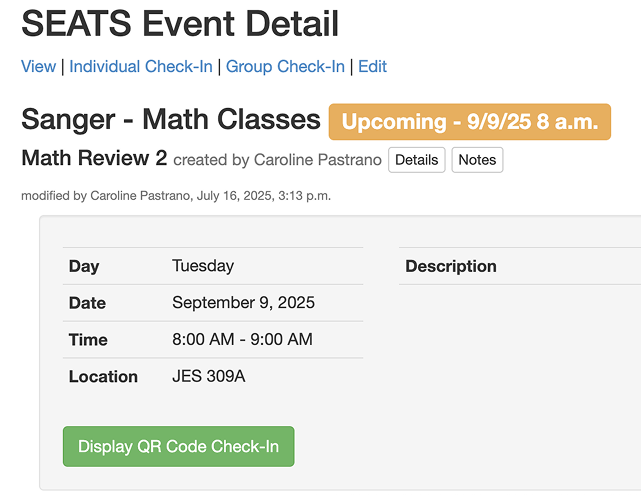
Task: Click the modified July 16 timestamp line
Action: (x=176, y=195)
